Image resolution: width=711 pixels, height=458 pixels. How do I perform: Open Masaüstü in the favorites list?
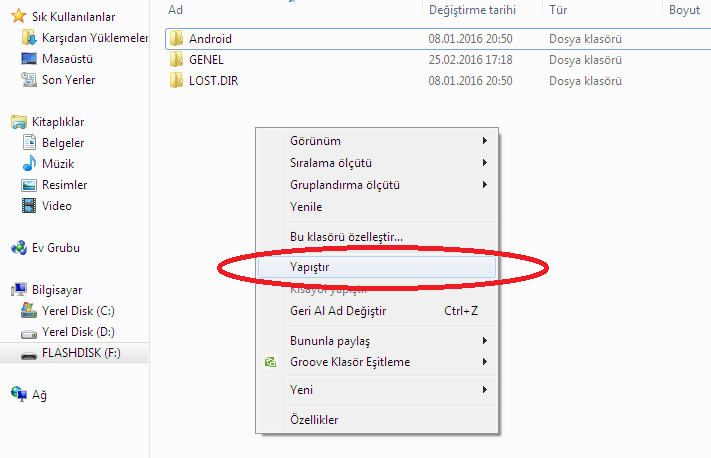click(x=67, y=58)
